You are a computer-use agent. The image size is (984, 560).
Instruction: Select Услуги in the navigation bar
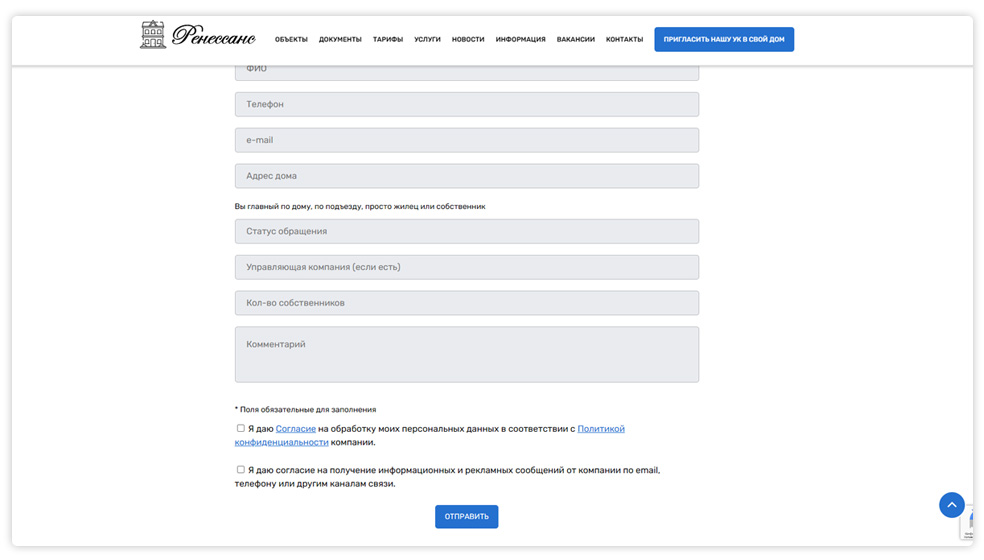pos(427,40)
